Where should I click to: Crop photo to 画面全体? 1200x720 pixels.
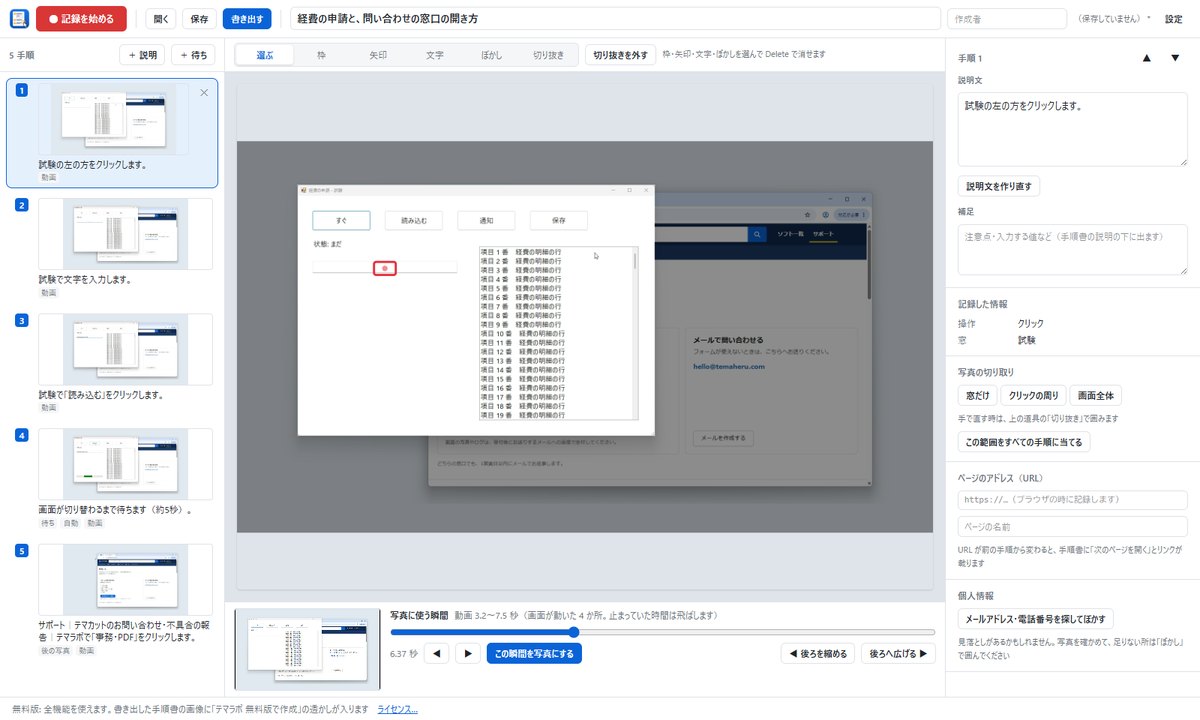pyautogui.click(x=1096, y=395)
